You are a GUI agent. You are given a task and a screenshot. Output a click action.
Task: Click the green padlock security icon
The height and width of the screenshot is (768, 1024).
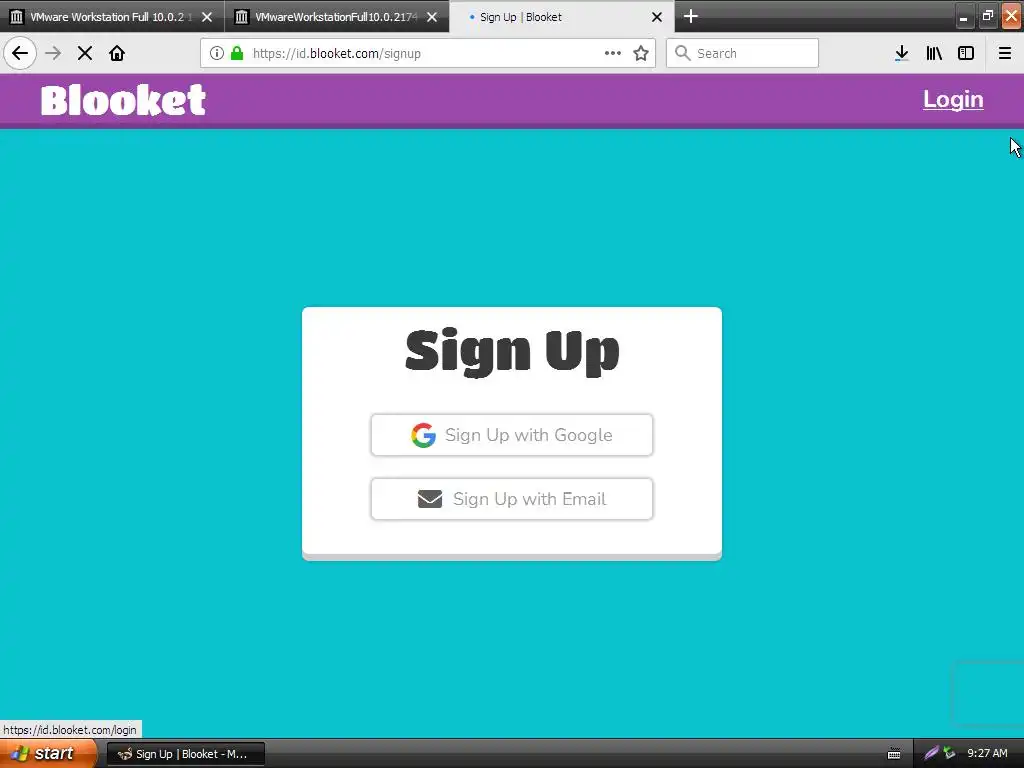[237, 53]
